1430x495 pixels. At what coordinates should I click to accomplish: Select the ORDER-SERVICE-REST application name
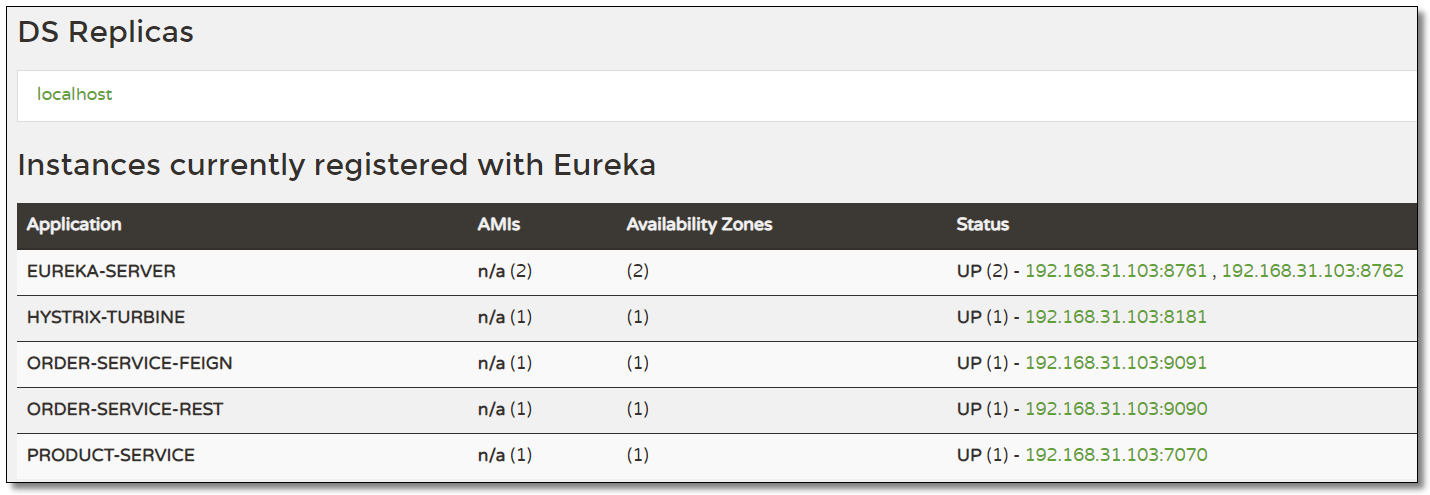coord(125,409)
